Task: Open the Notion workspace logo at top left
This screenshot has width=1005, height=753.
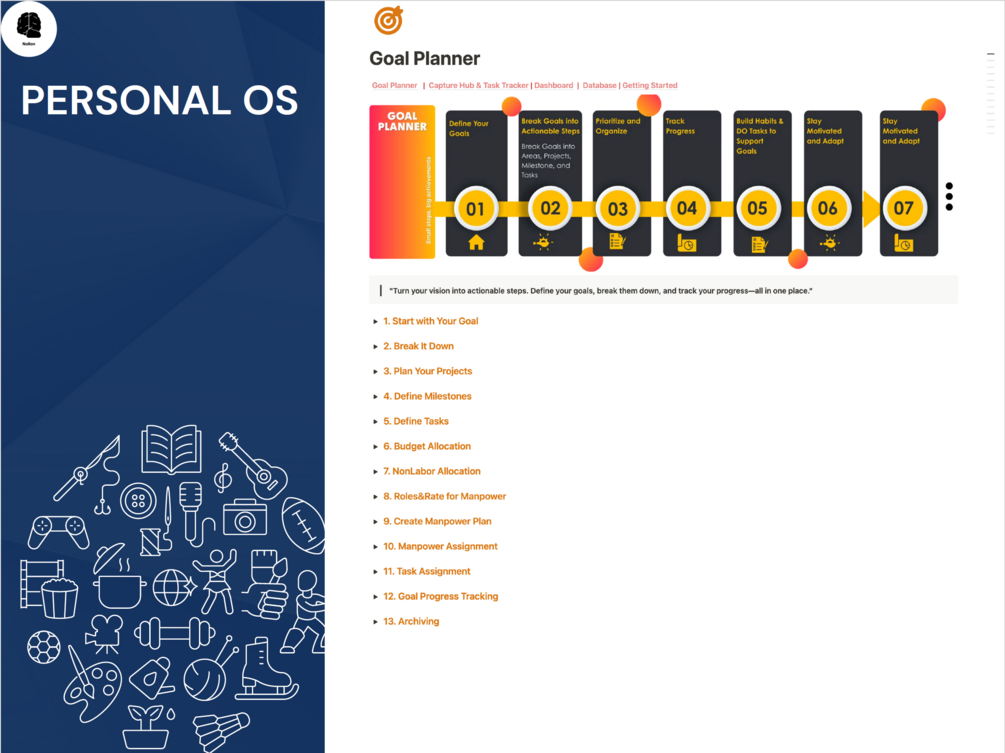Action: point(28,28)
